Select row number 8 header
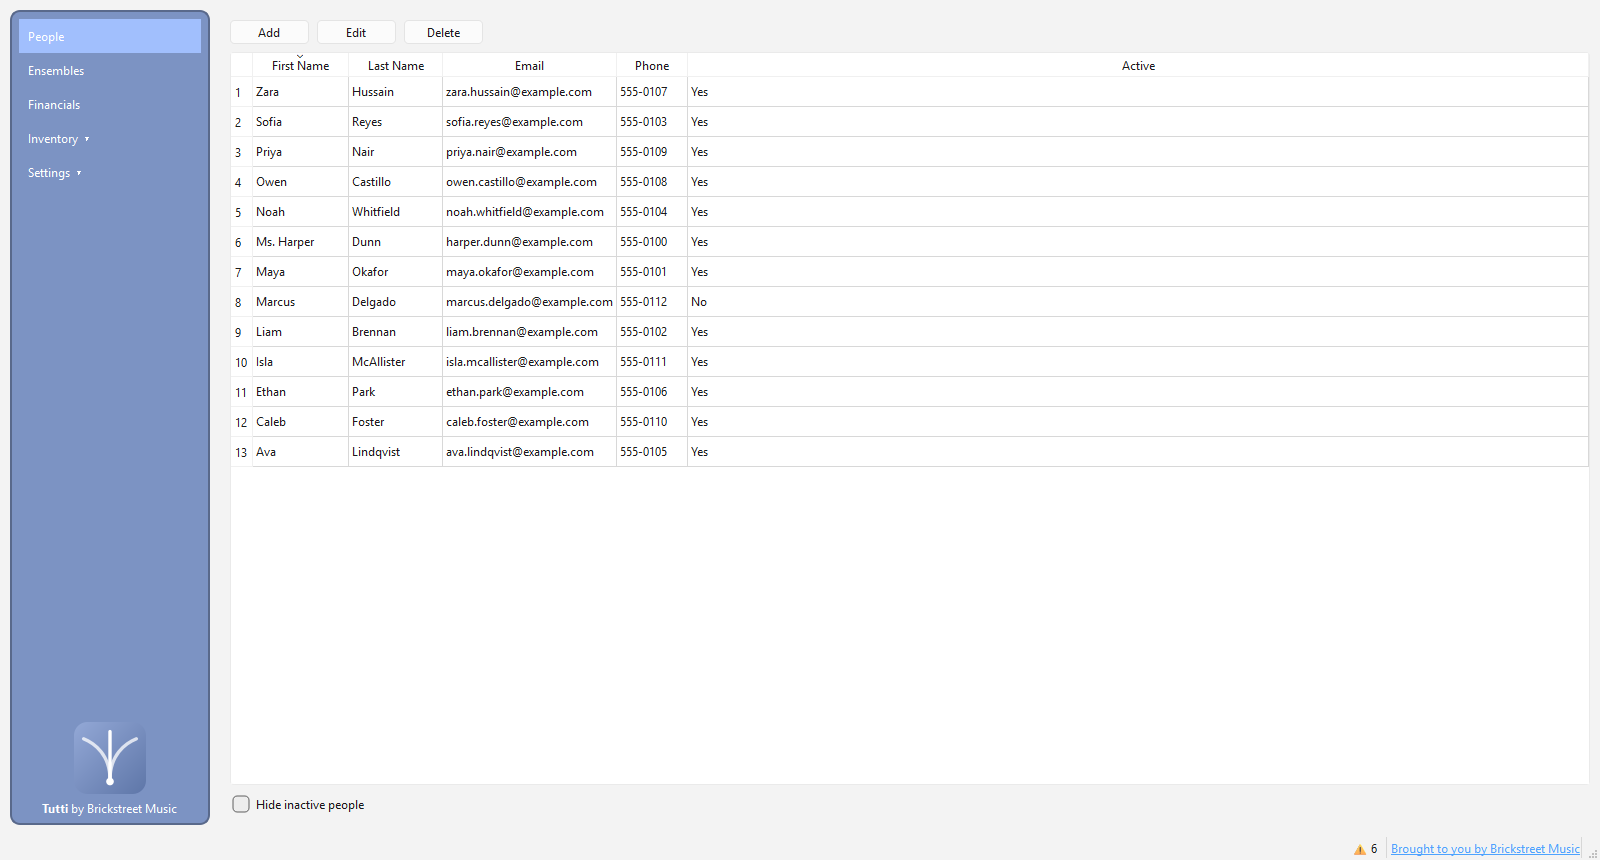This screenshot has height=860, width=1600. [241, 302]
